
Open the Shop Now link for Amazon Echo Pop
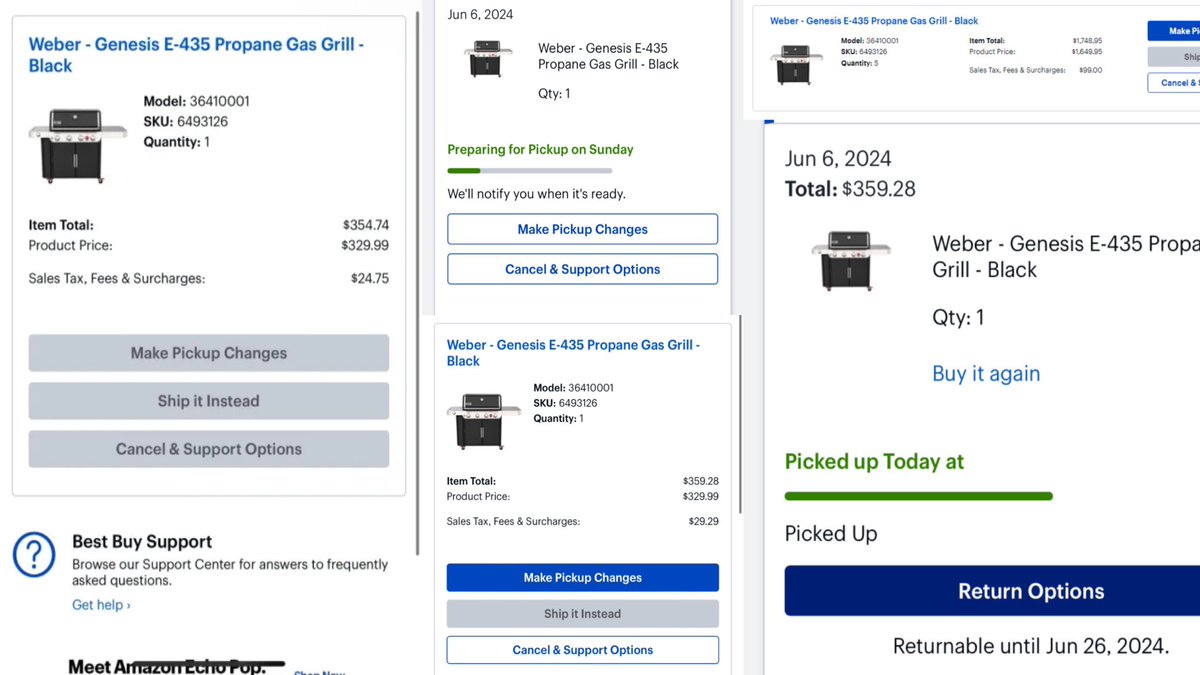point(318,671)
